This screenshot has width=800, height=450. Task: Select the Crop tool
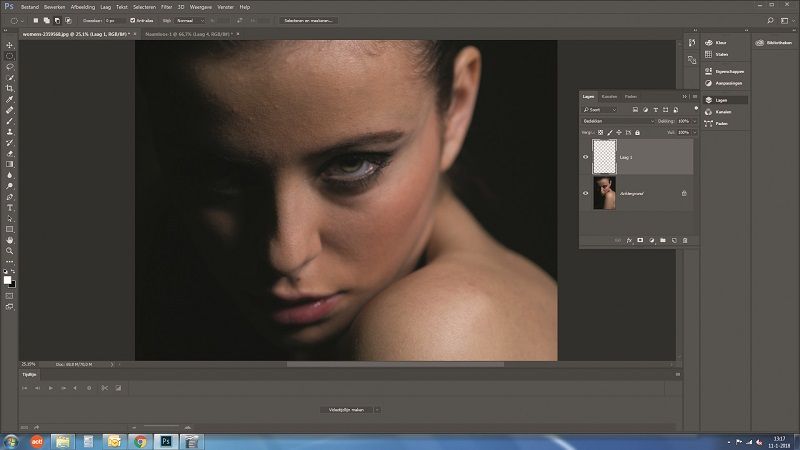tap(10, 88)
